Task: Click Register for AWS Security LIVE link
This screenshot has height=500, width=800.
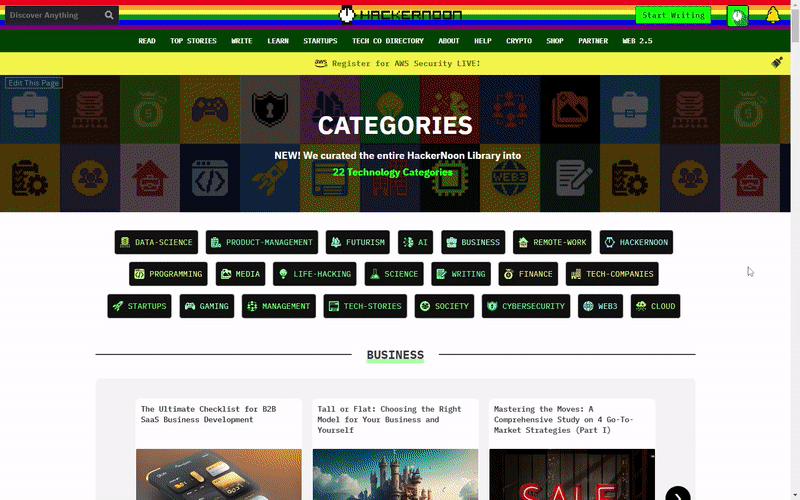Action: [406, 63]
